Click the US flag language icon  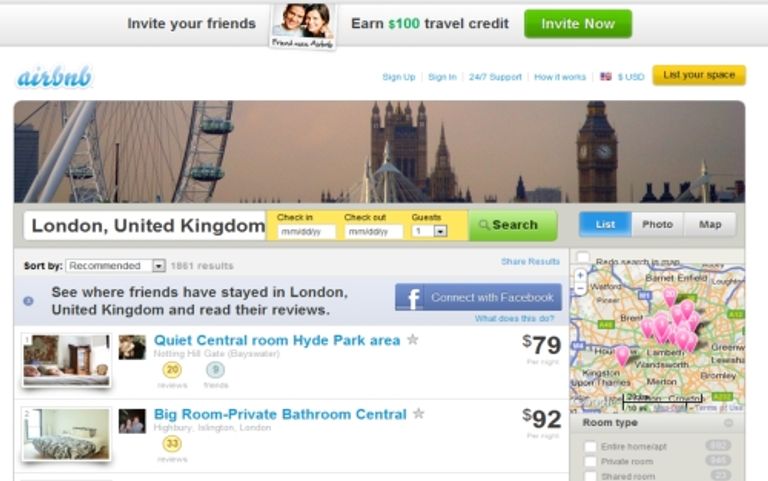(606, 76)
